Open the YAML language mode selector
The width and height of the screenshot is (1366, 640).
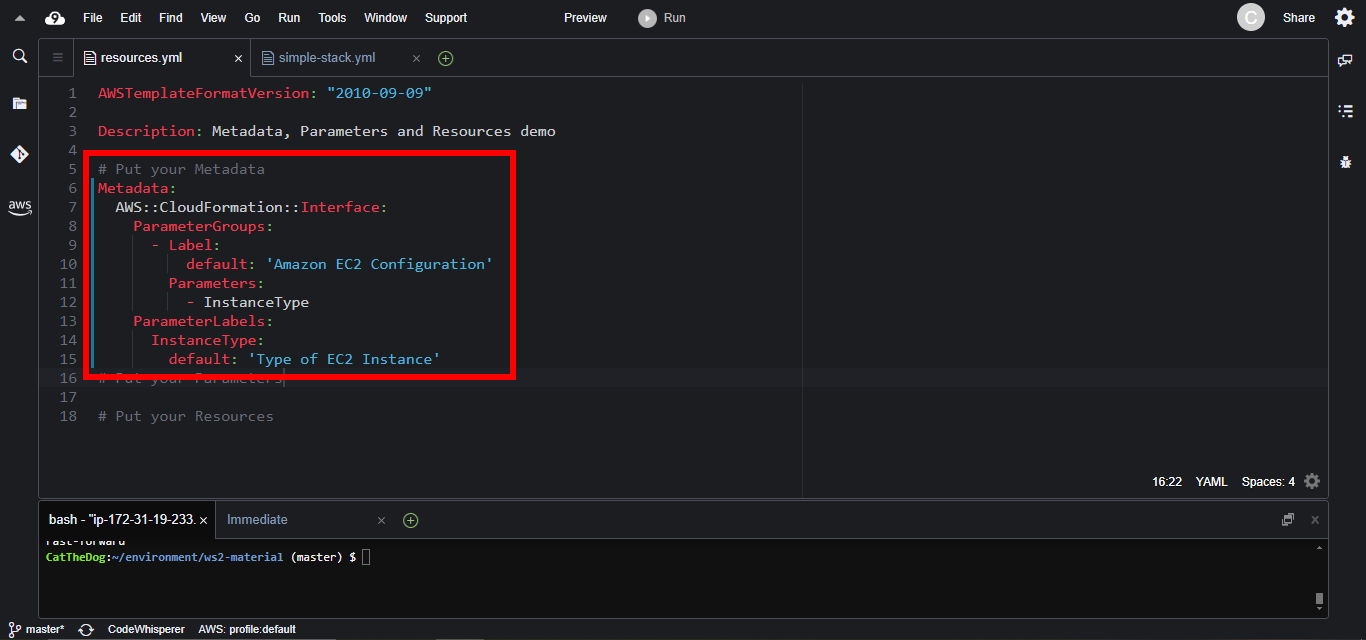pos(1211,482)
